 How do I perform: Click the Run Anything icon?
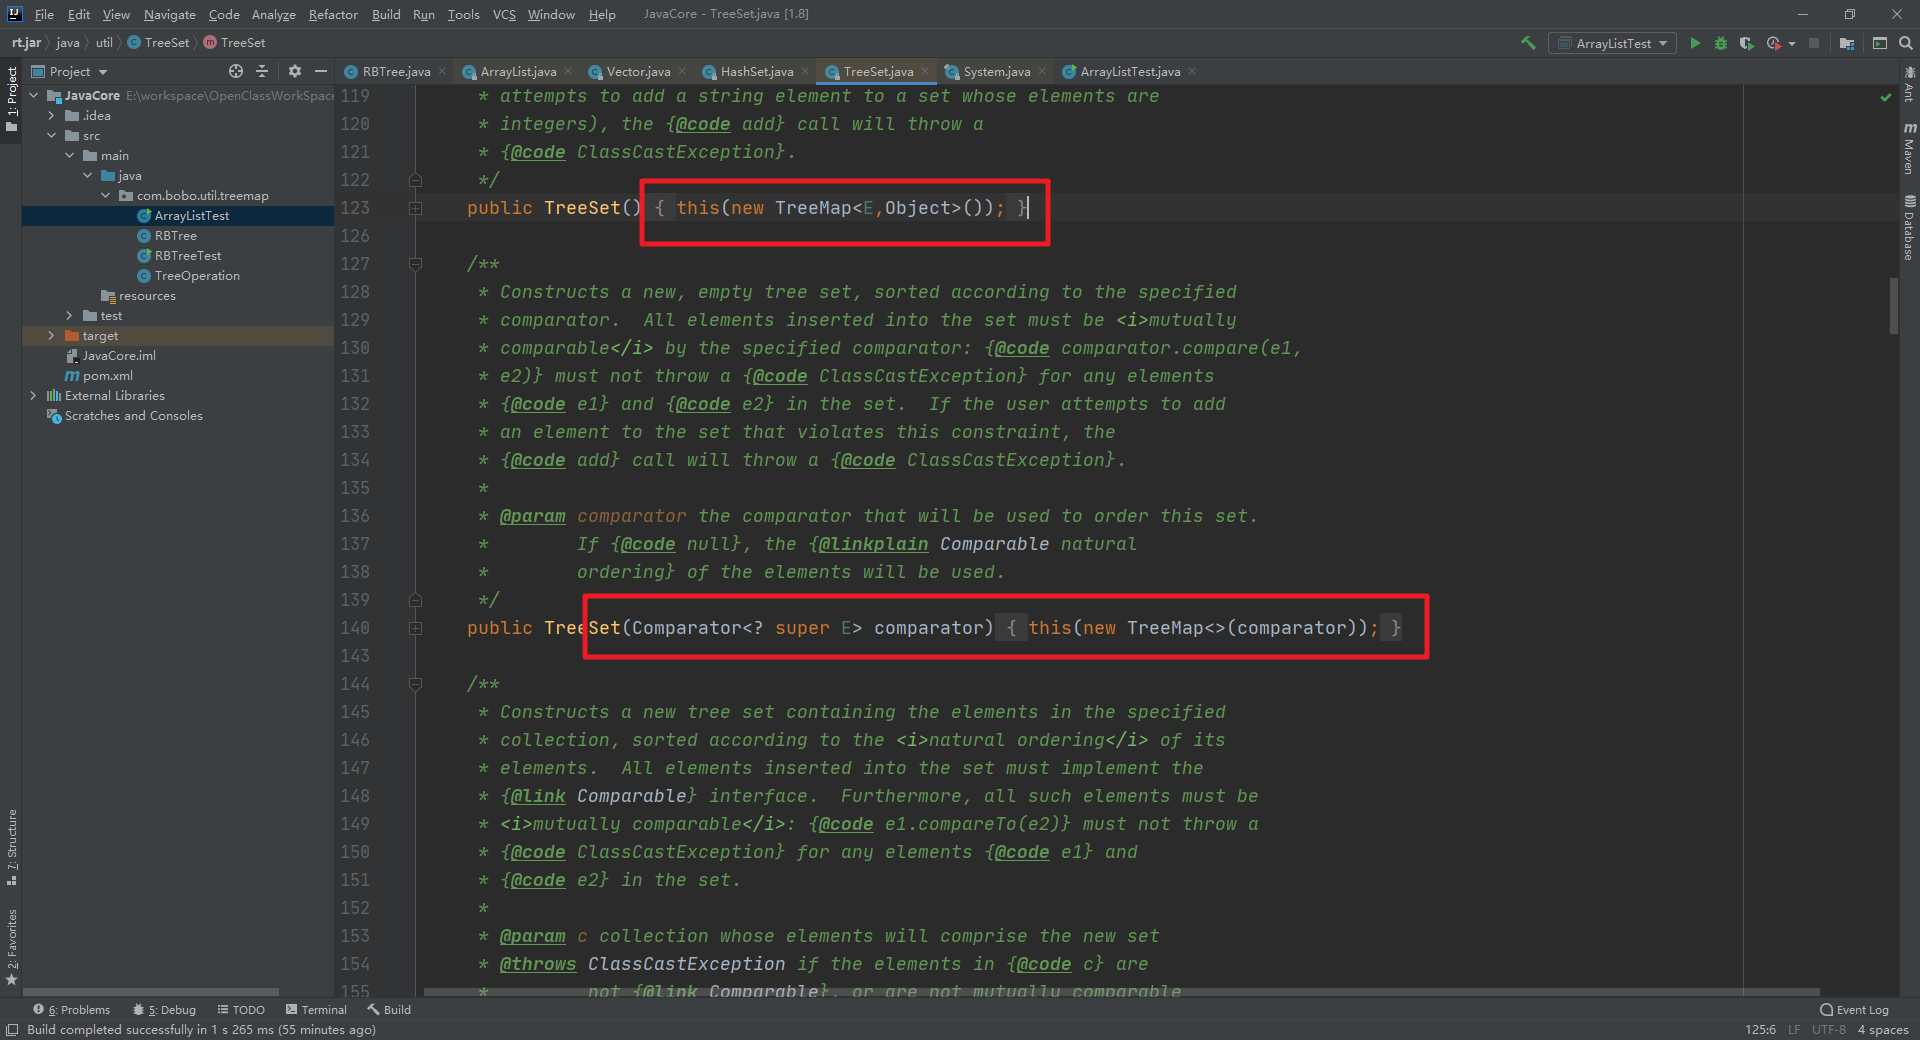point(1880,43)
